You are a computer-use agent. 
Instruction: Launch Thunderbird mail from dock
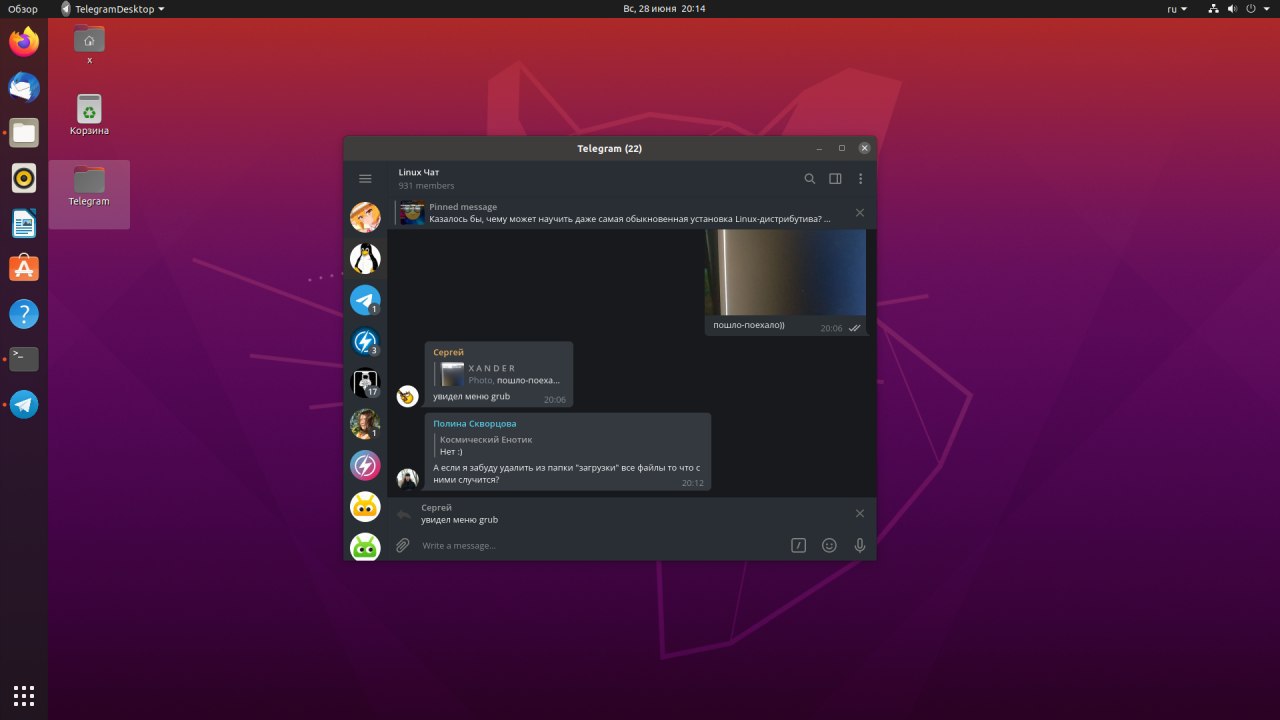pyautogui.click(x=24, y=87)
